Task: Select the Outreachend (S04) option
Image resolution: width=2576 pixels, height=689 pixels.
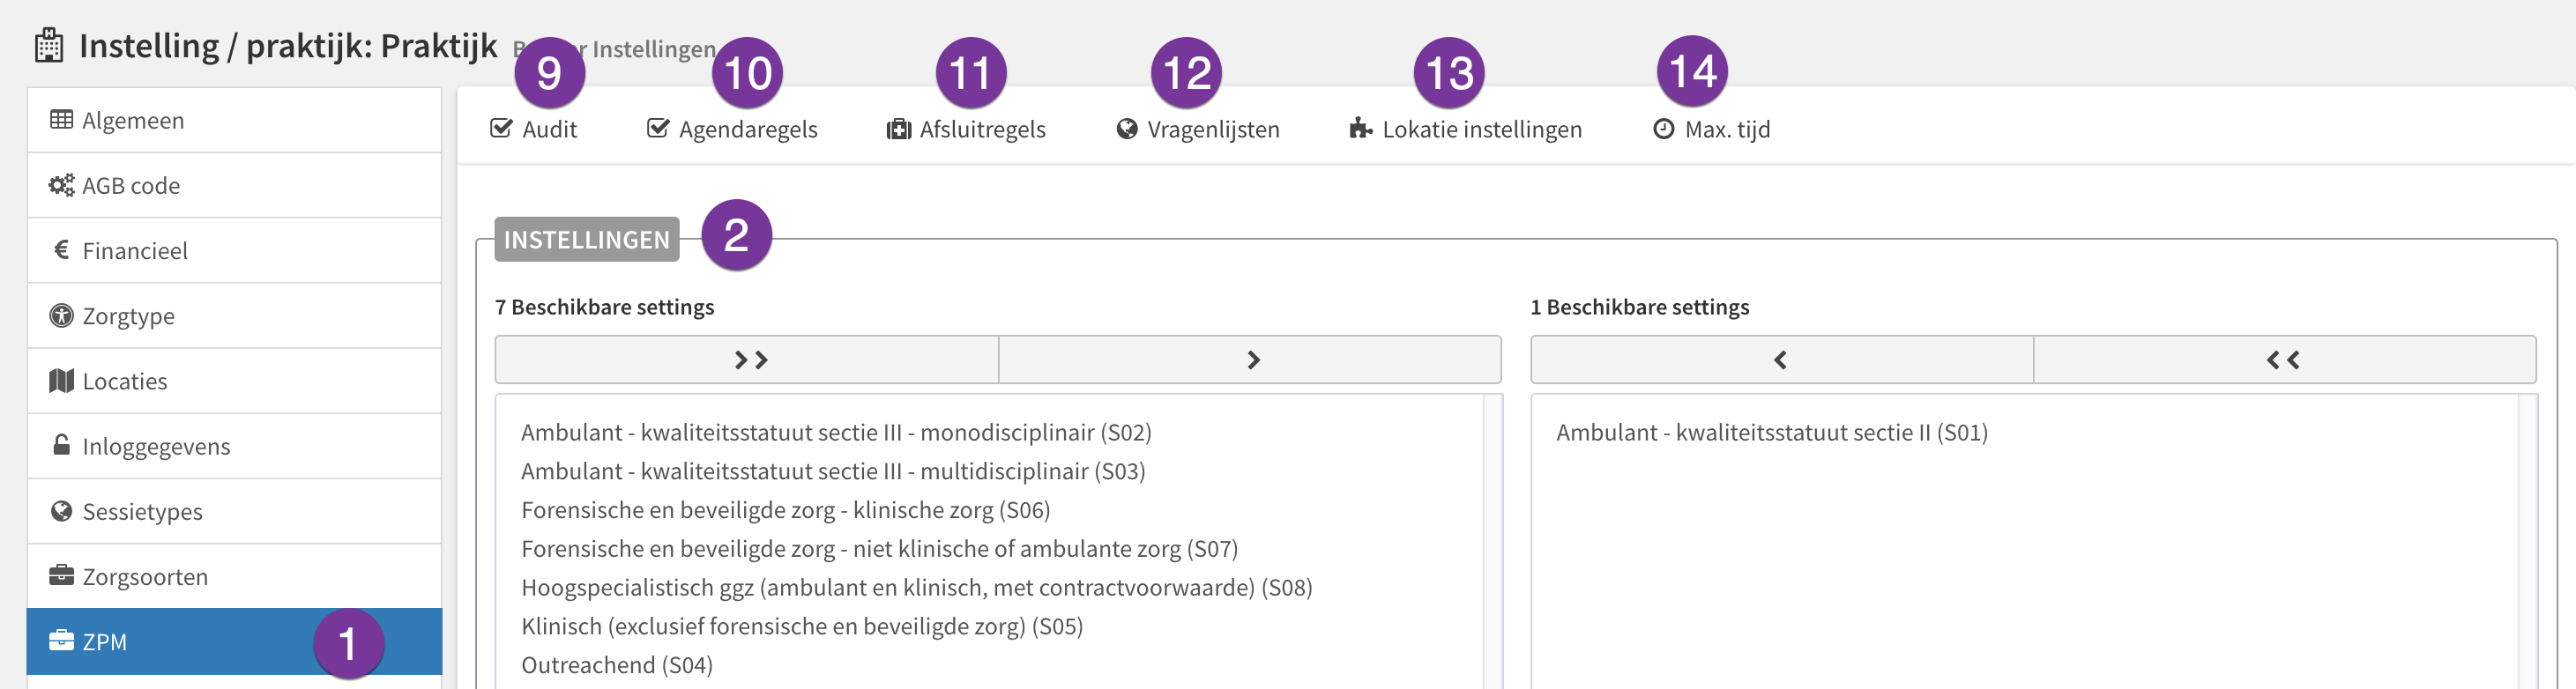Action: point(617,665)
